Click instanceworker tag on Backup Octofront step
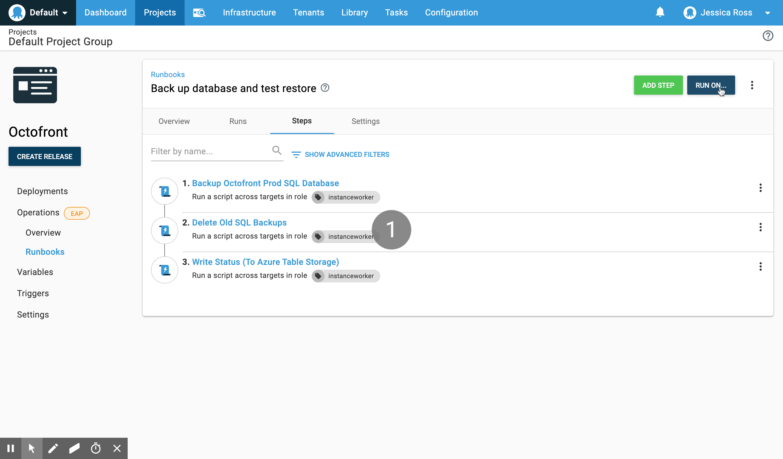This screenshot has width=783, height=459. pos(346,197)
